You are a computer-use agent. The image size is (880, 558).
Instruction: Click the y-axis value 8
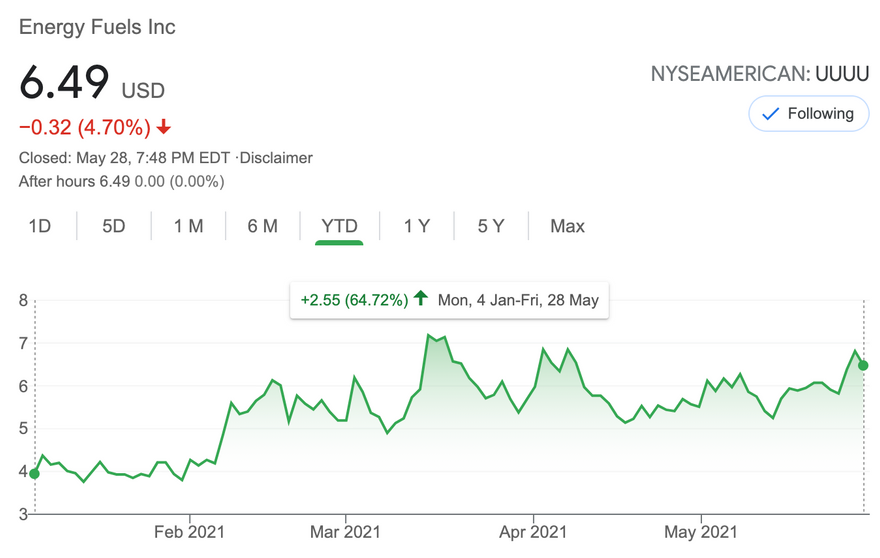23,300
